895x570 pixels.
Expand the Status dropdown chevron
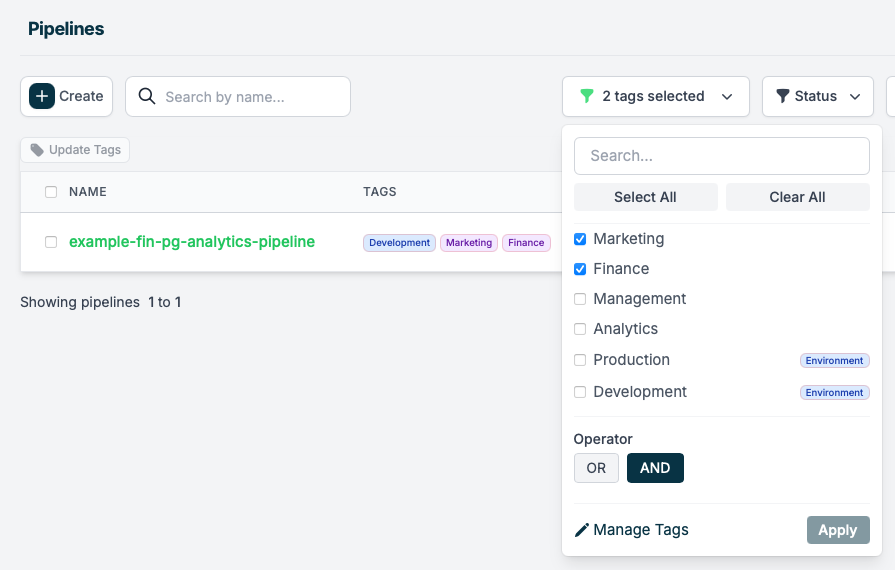tap(854, 97)
